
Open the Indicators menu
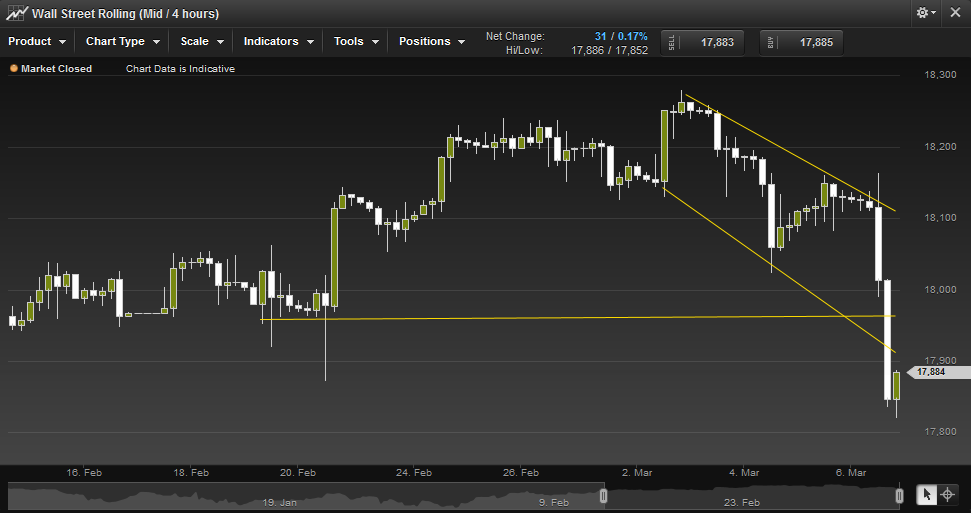tap(278, 42)
